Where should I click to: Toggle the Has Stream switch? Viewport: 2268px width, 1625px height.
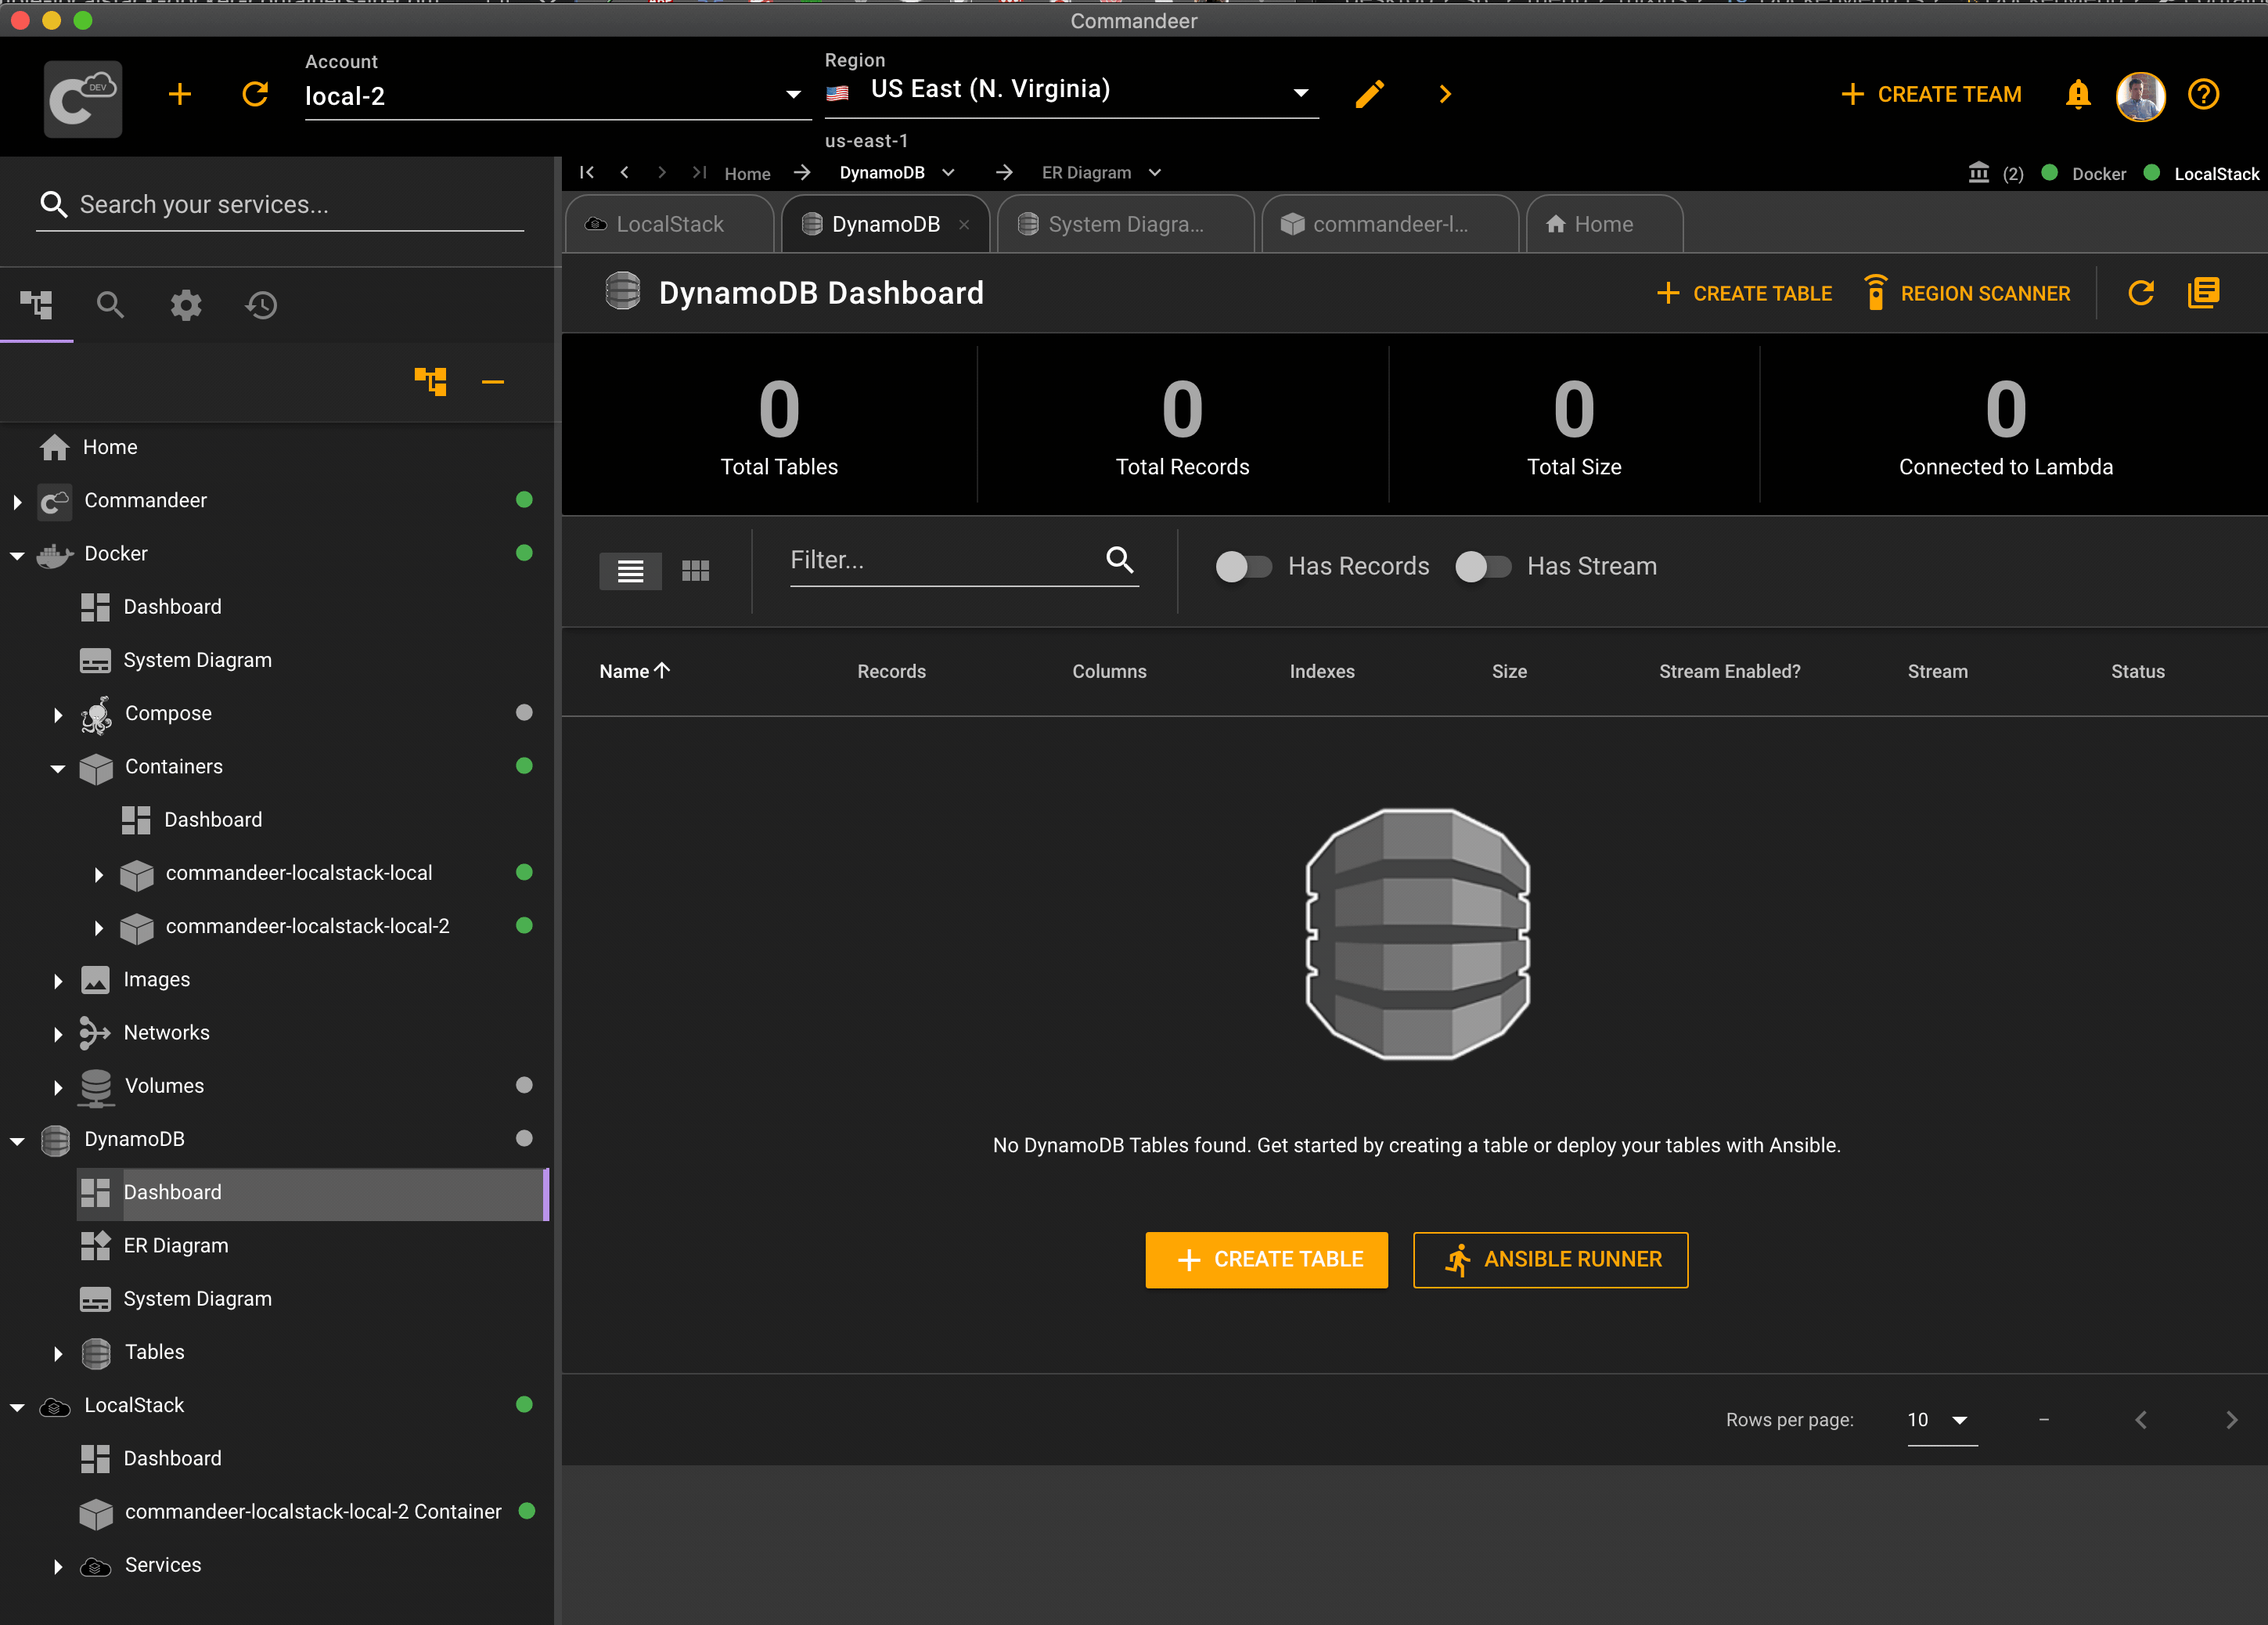[1482, 567]
